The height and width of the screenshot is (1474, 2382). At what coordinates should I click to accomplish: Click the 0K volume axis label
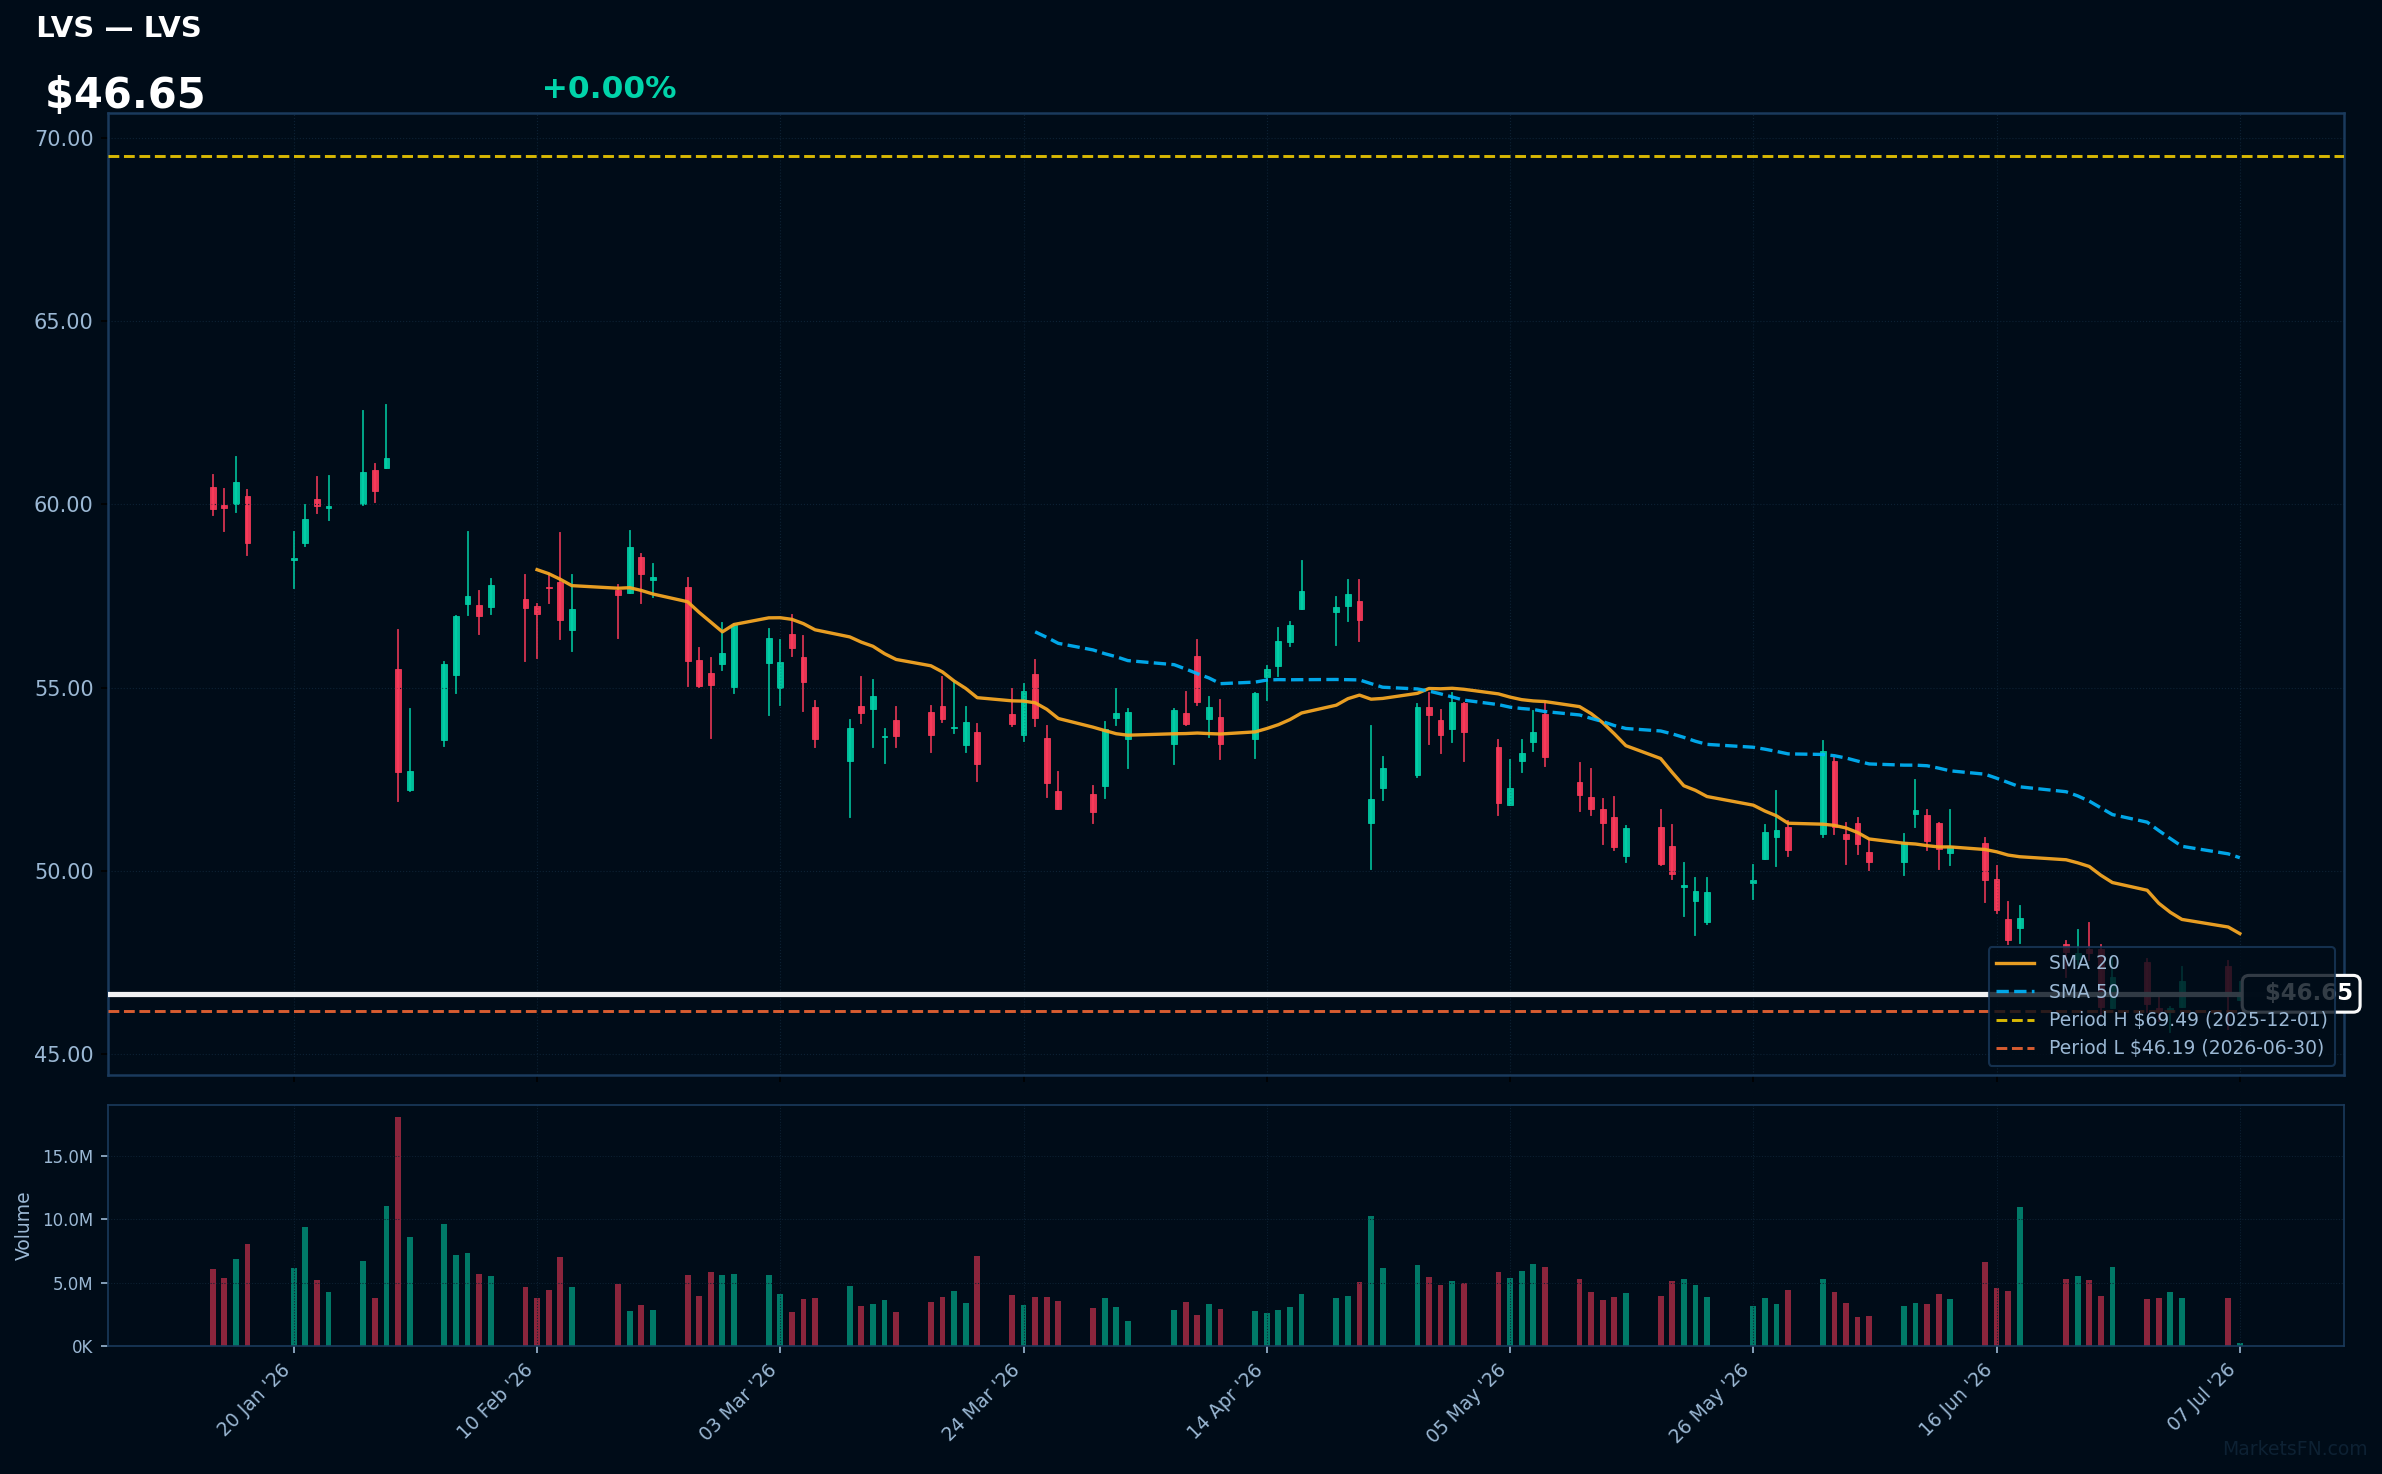82,1347
